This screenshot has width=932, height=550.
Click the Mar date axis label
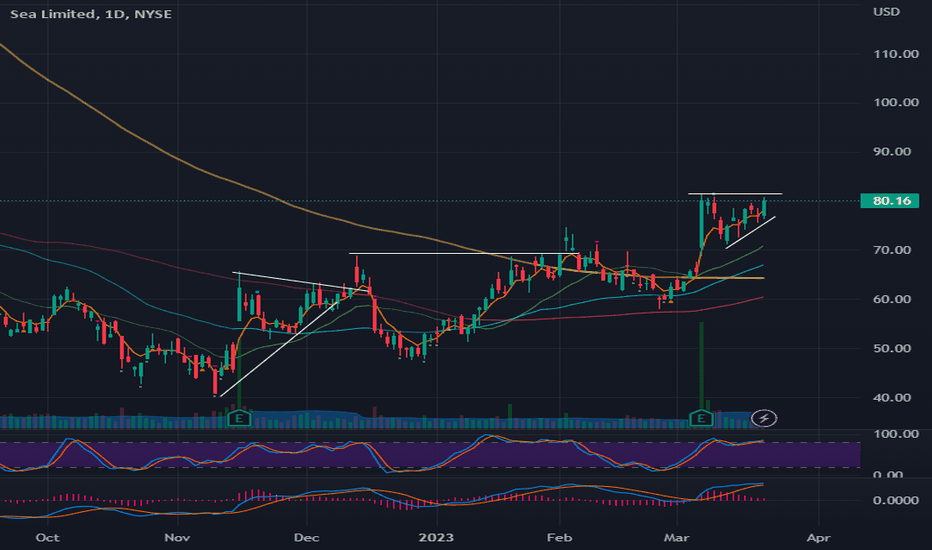pos(676,538)
